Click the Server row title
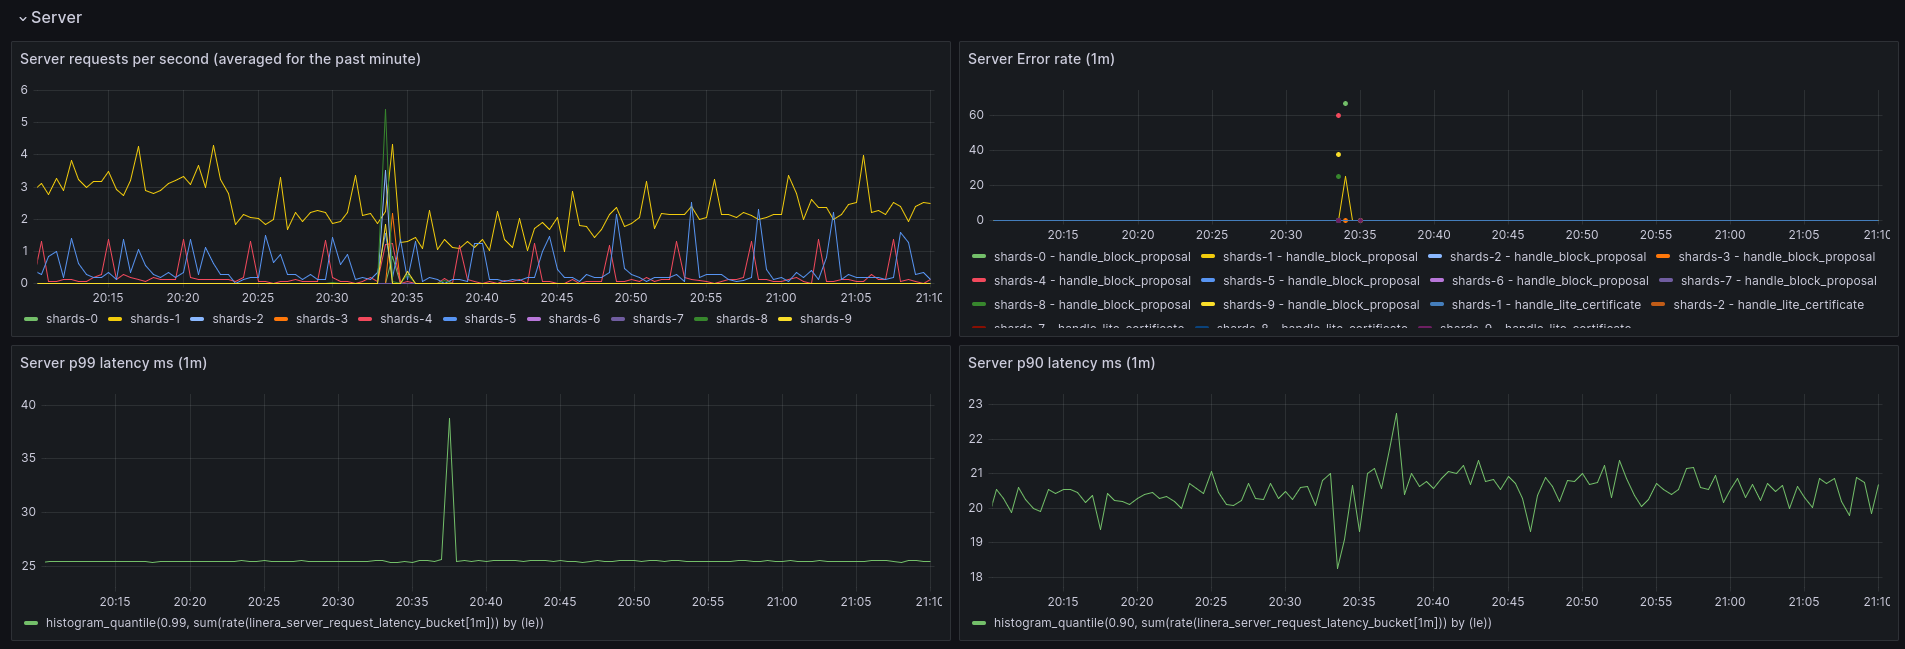1905x649 pixels. pos(56,18)
